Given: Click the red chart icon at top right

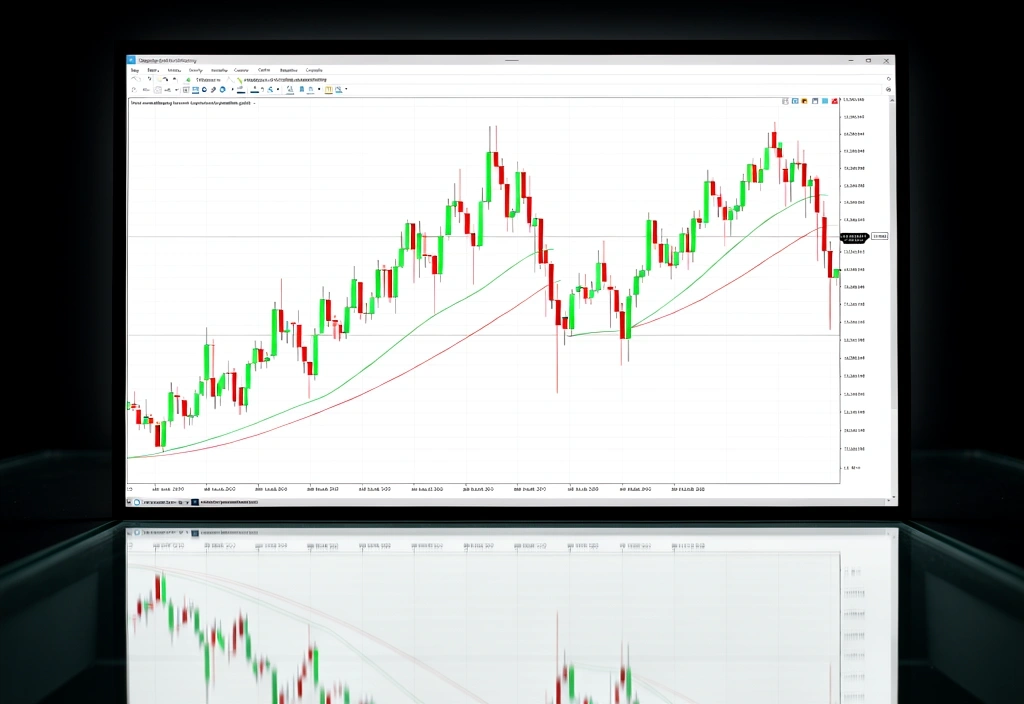Looking at the screenshot, I should 836,101.
